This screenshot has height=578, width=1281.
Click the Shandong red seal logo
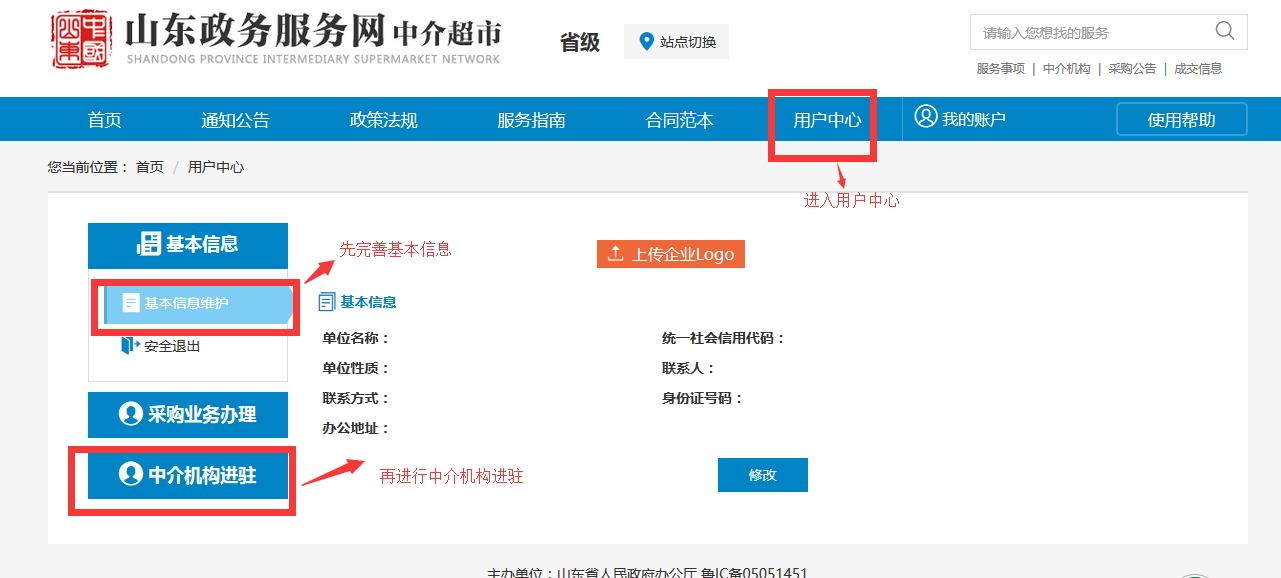(x=81, y=39)
